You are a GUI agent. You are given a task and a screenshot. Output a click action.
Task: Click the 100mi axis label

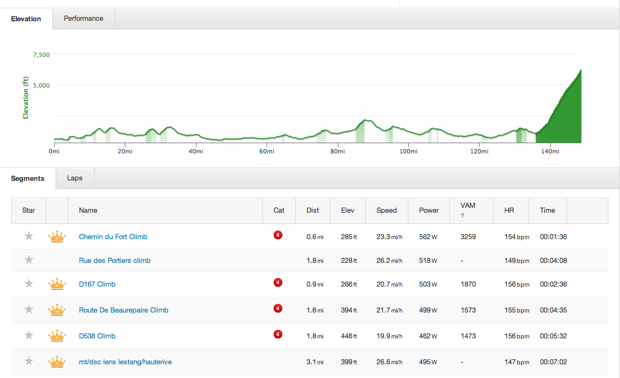coord(408,151)
